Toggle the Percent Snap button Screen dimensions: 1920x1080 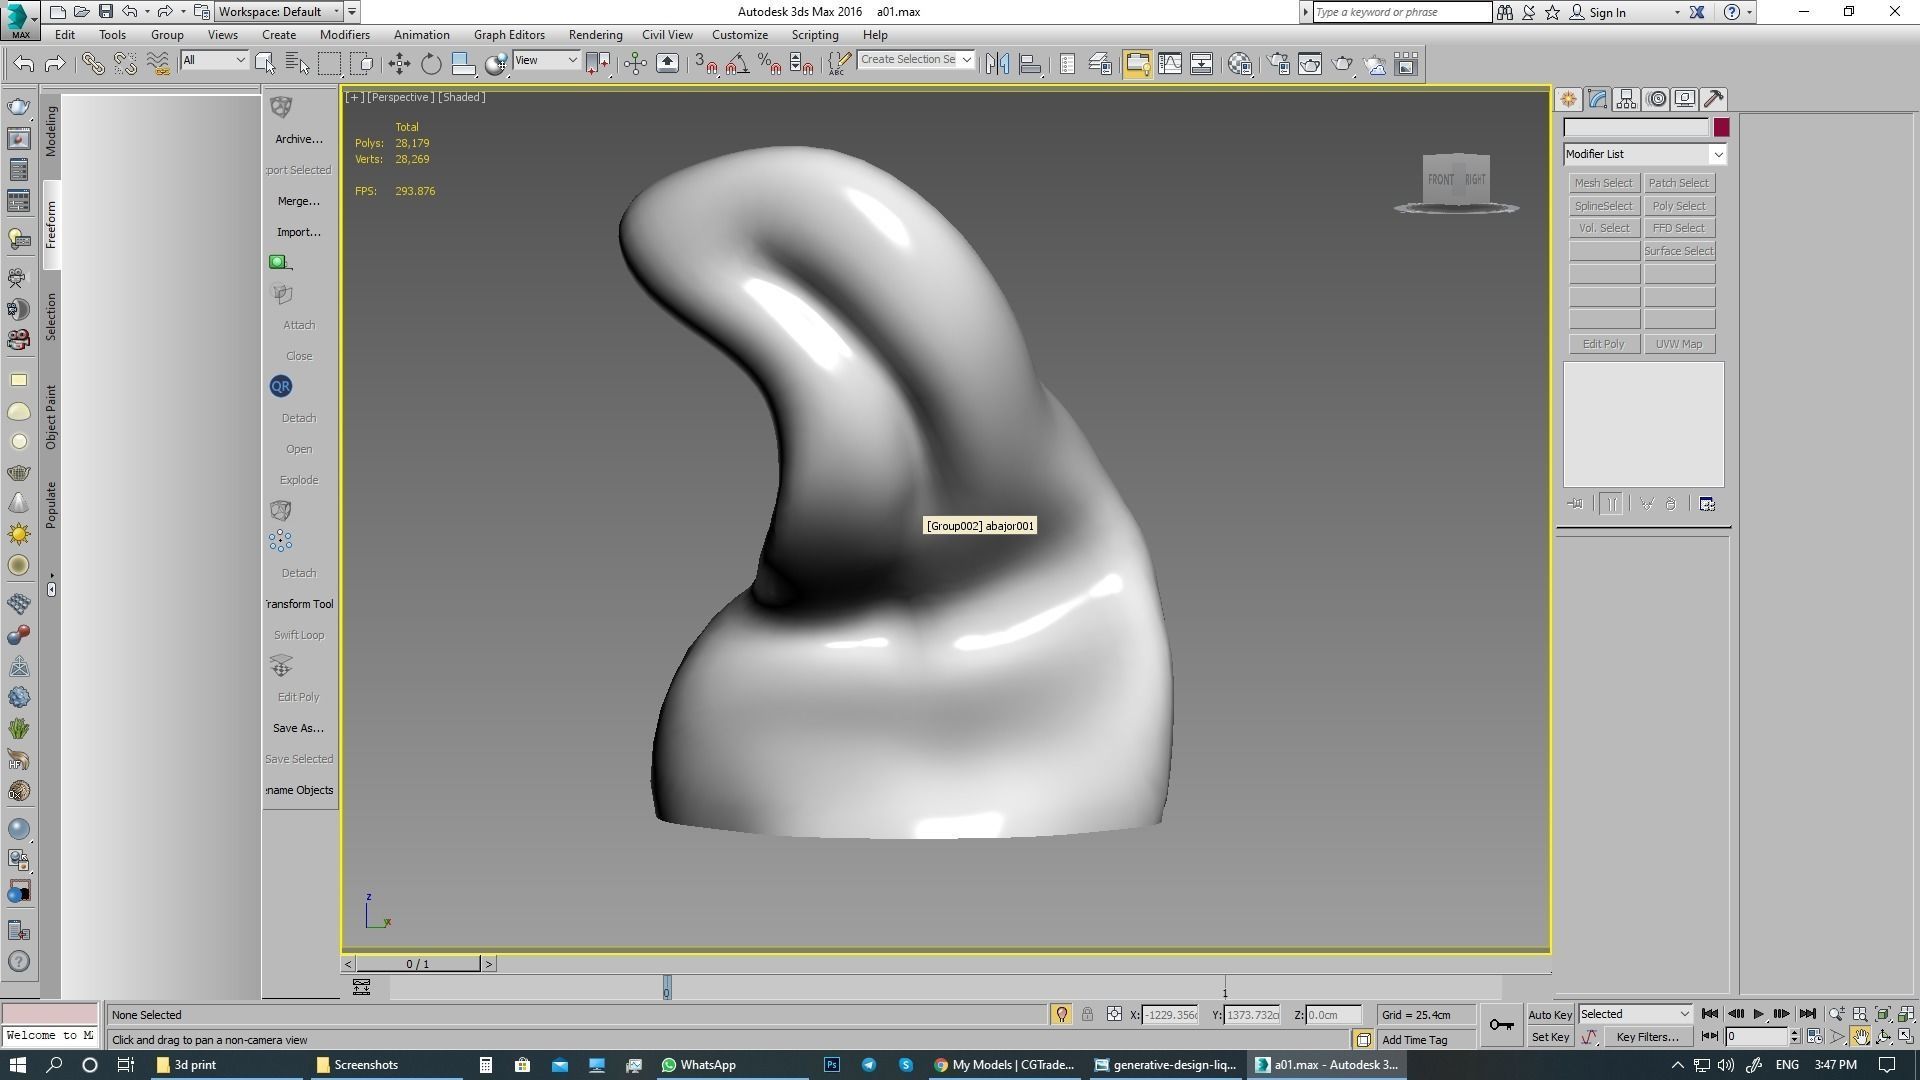769,64
